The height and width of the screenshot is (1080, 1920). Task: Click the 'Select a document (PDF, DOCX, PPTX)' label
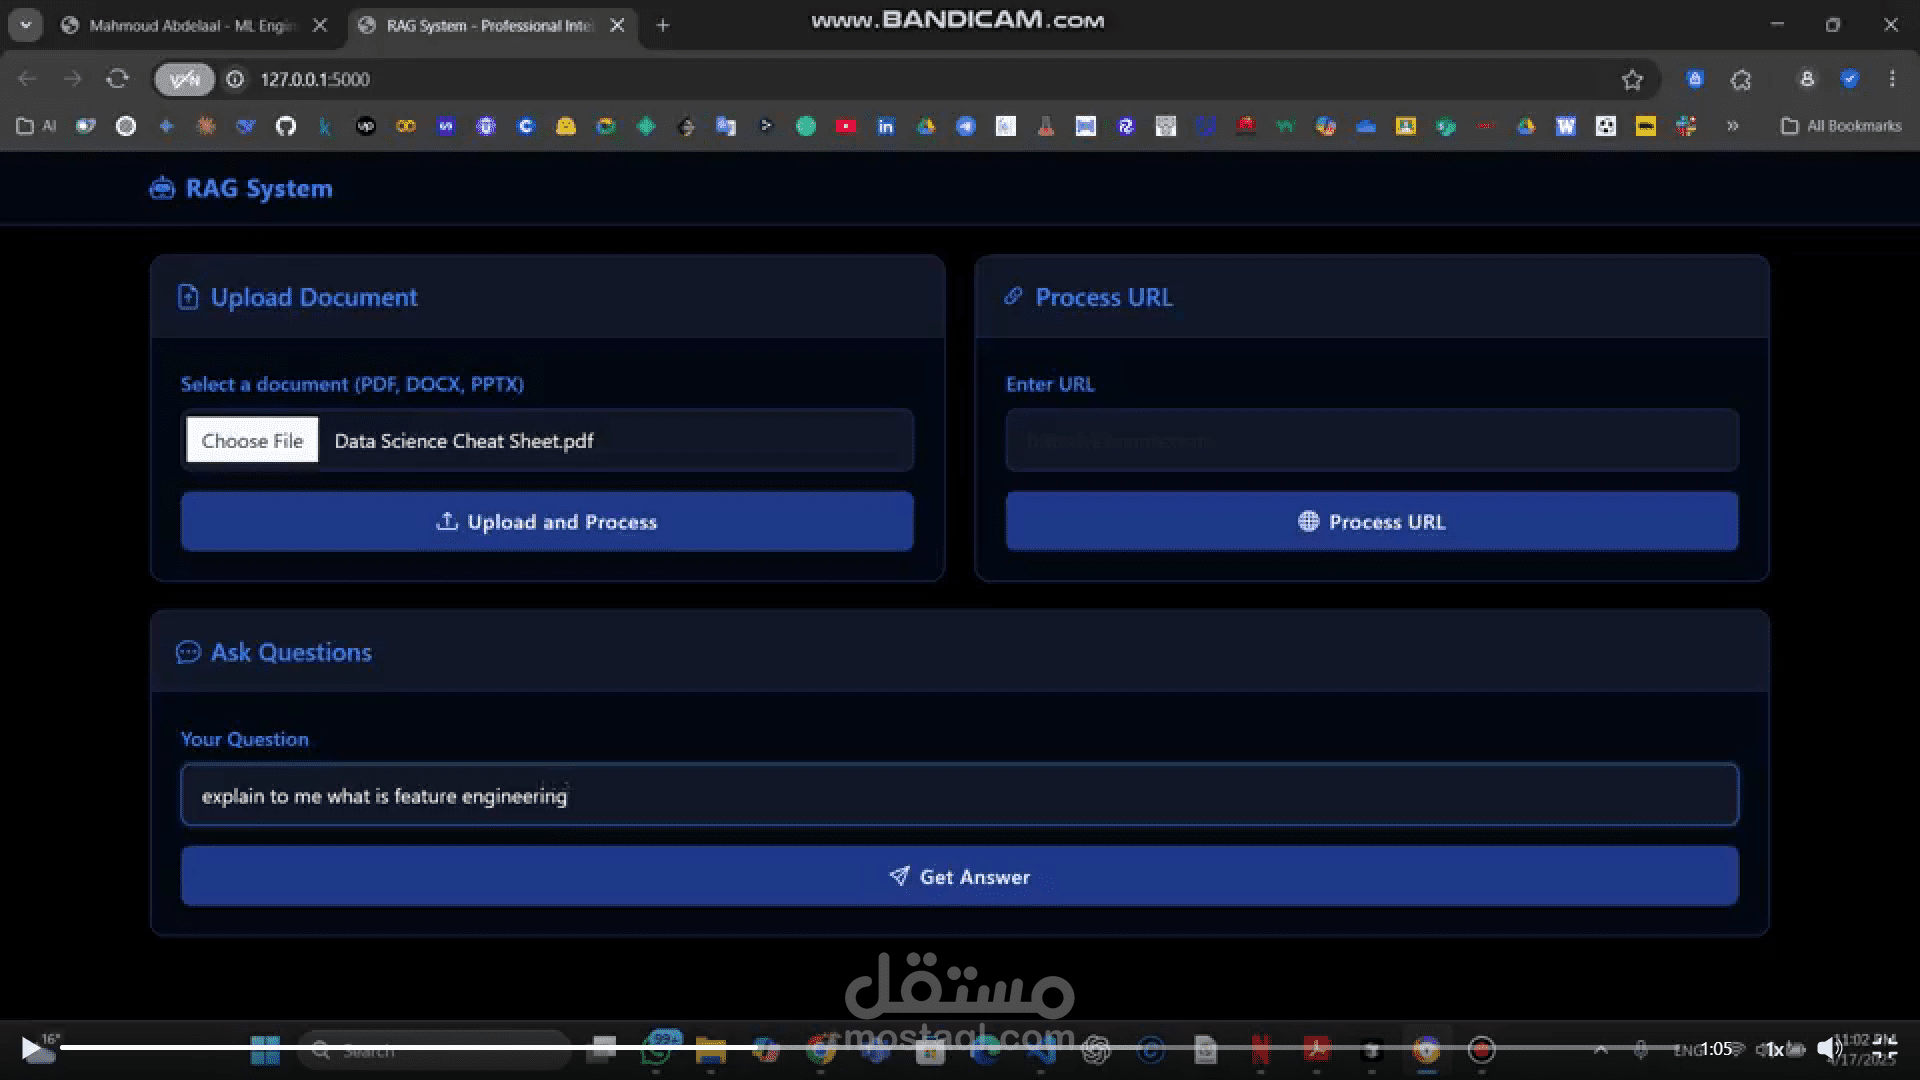pos(352,384)
